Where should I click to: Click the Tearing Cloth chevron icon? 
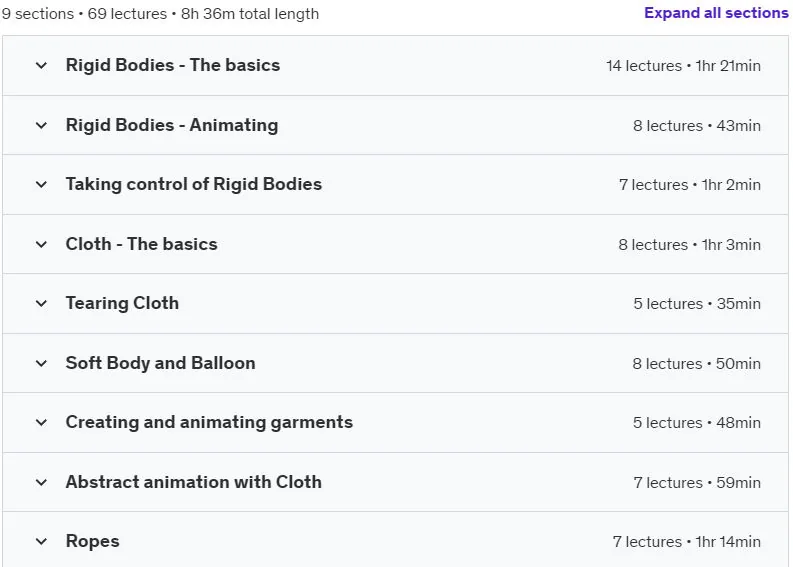tap(41, 303)
